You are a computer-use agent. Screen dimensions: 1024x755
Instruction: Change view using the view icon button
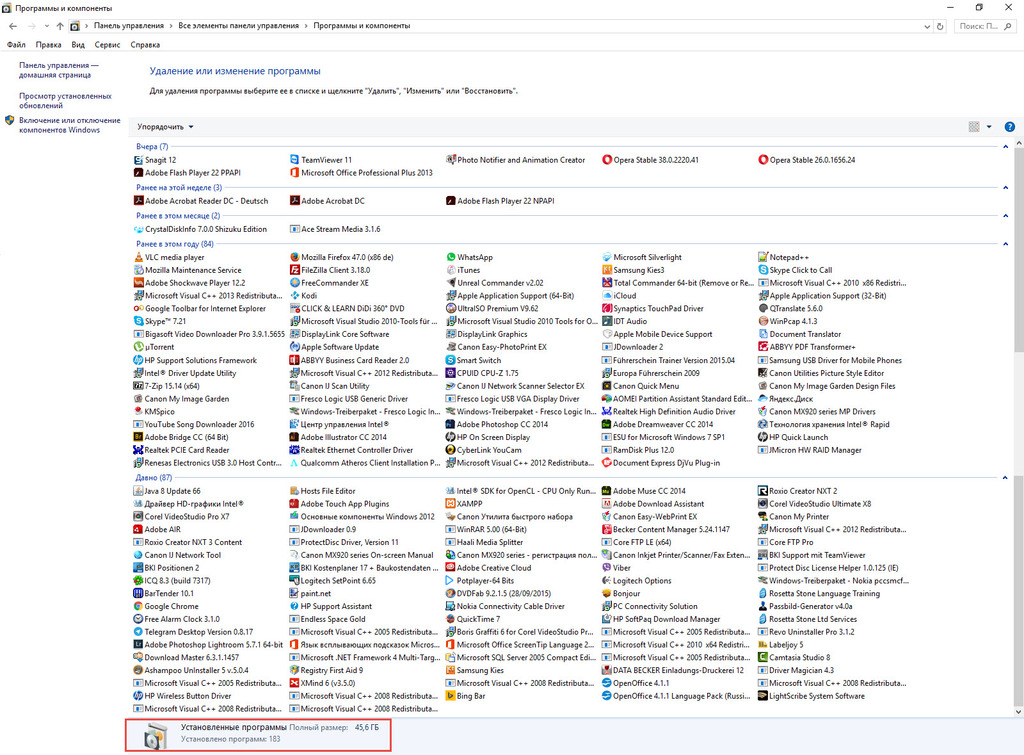[x=974, y=127]
